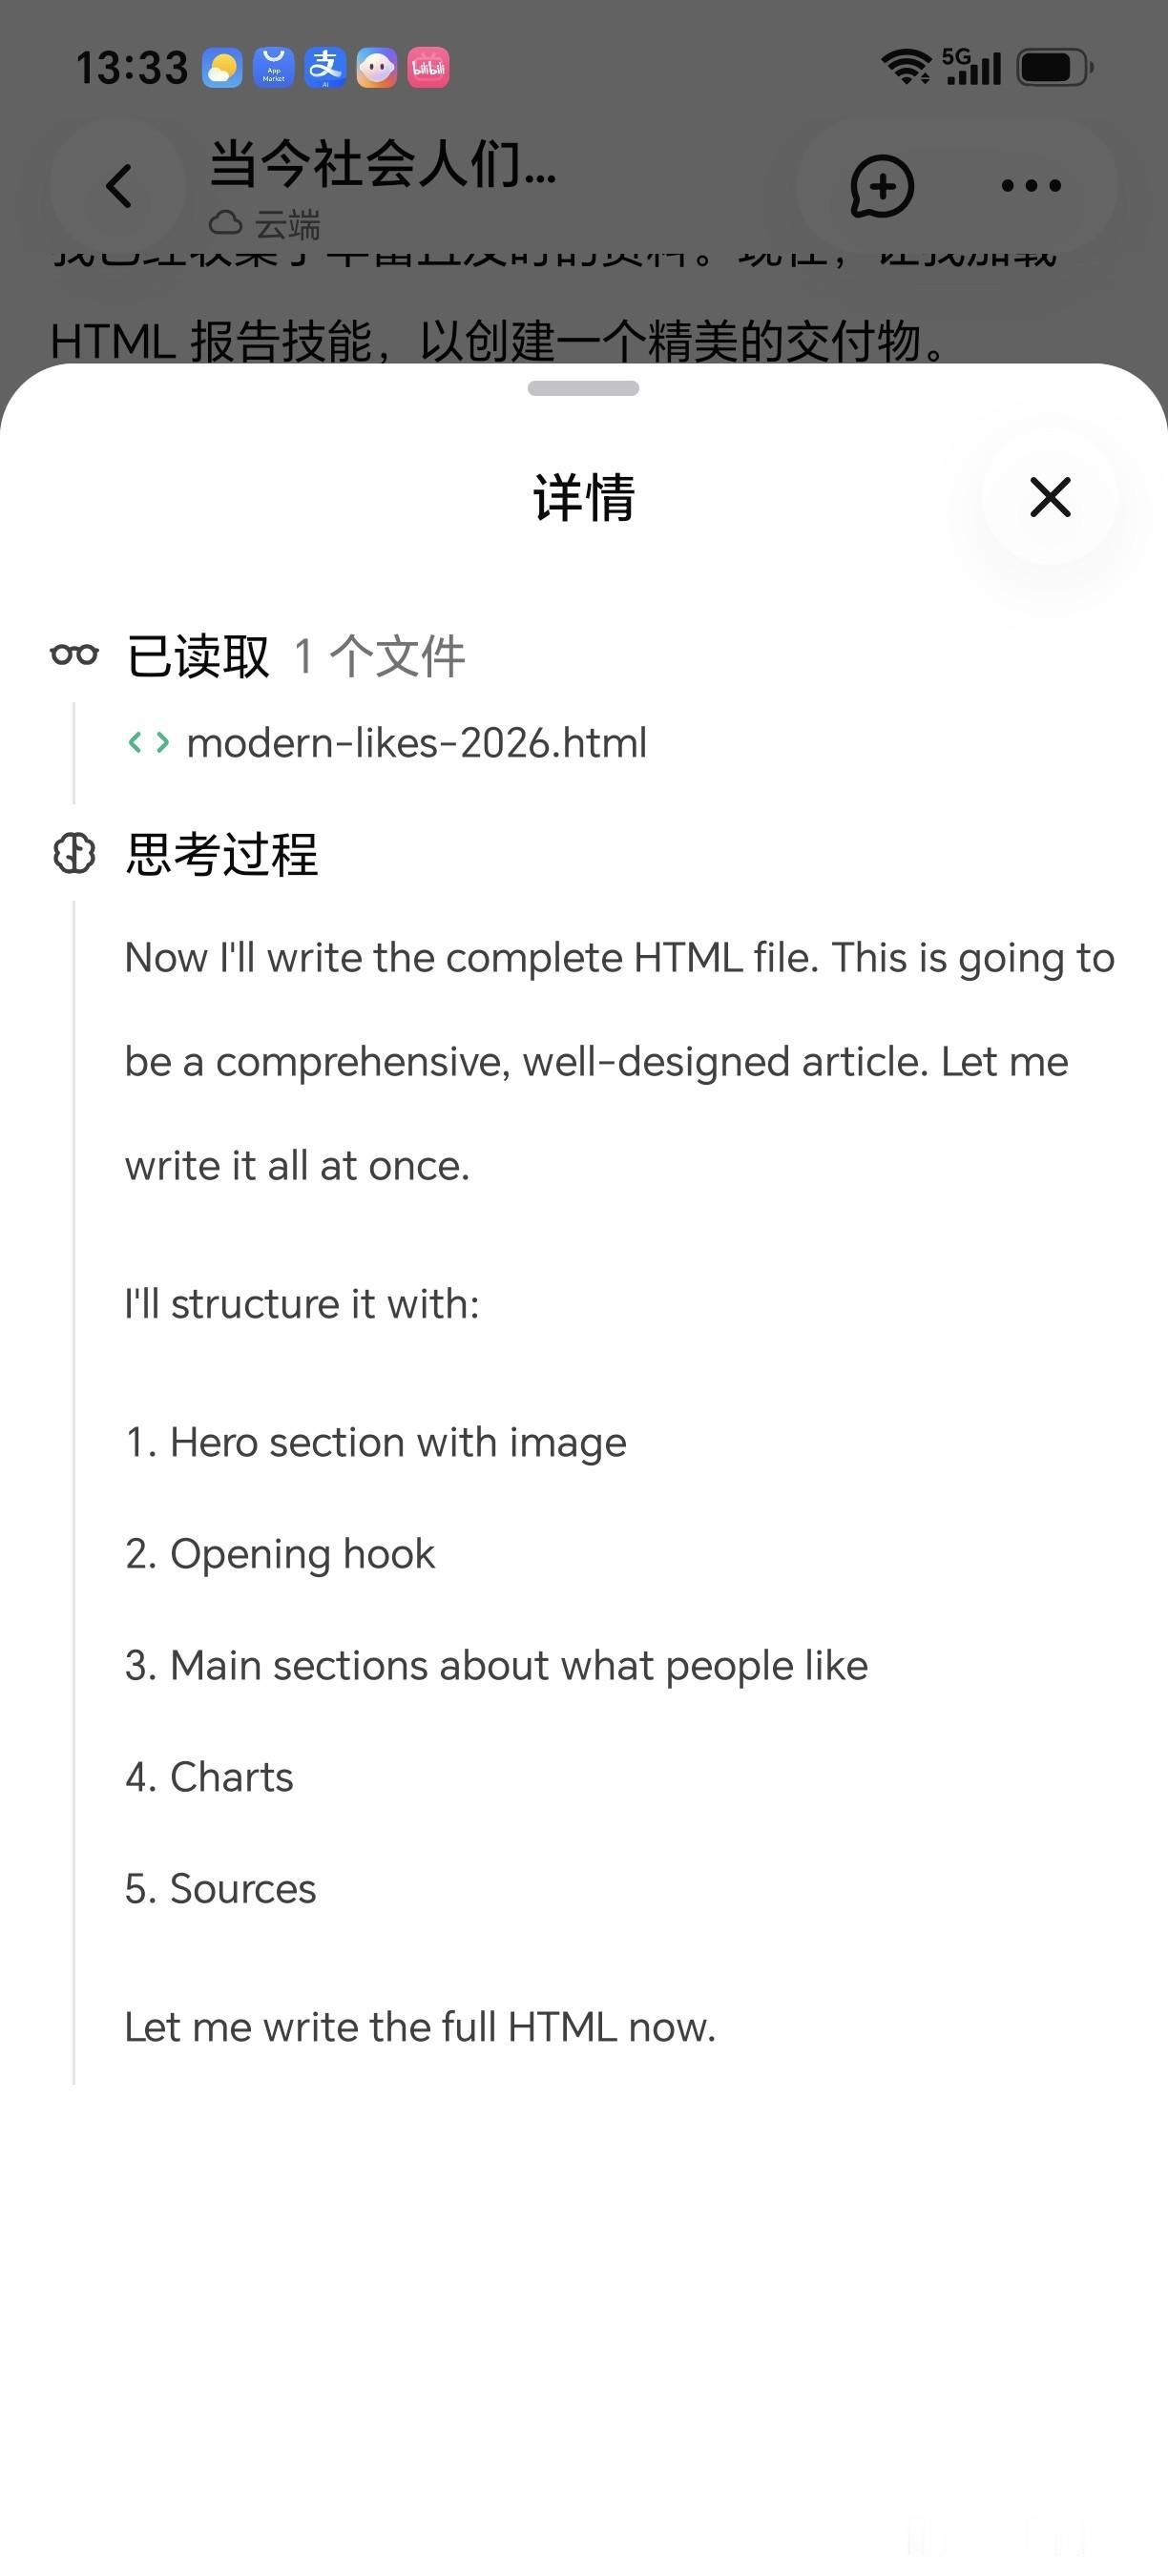Tap the brain icon beside 思考过程
This screenshot has width=1168, height=2576.
[x=74, y=854]
